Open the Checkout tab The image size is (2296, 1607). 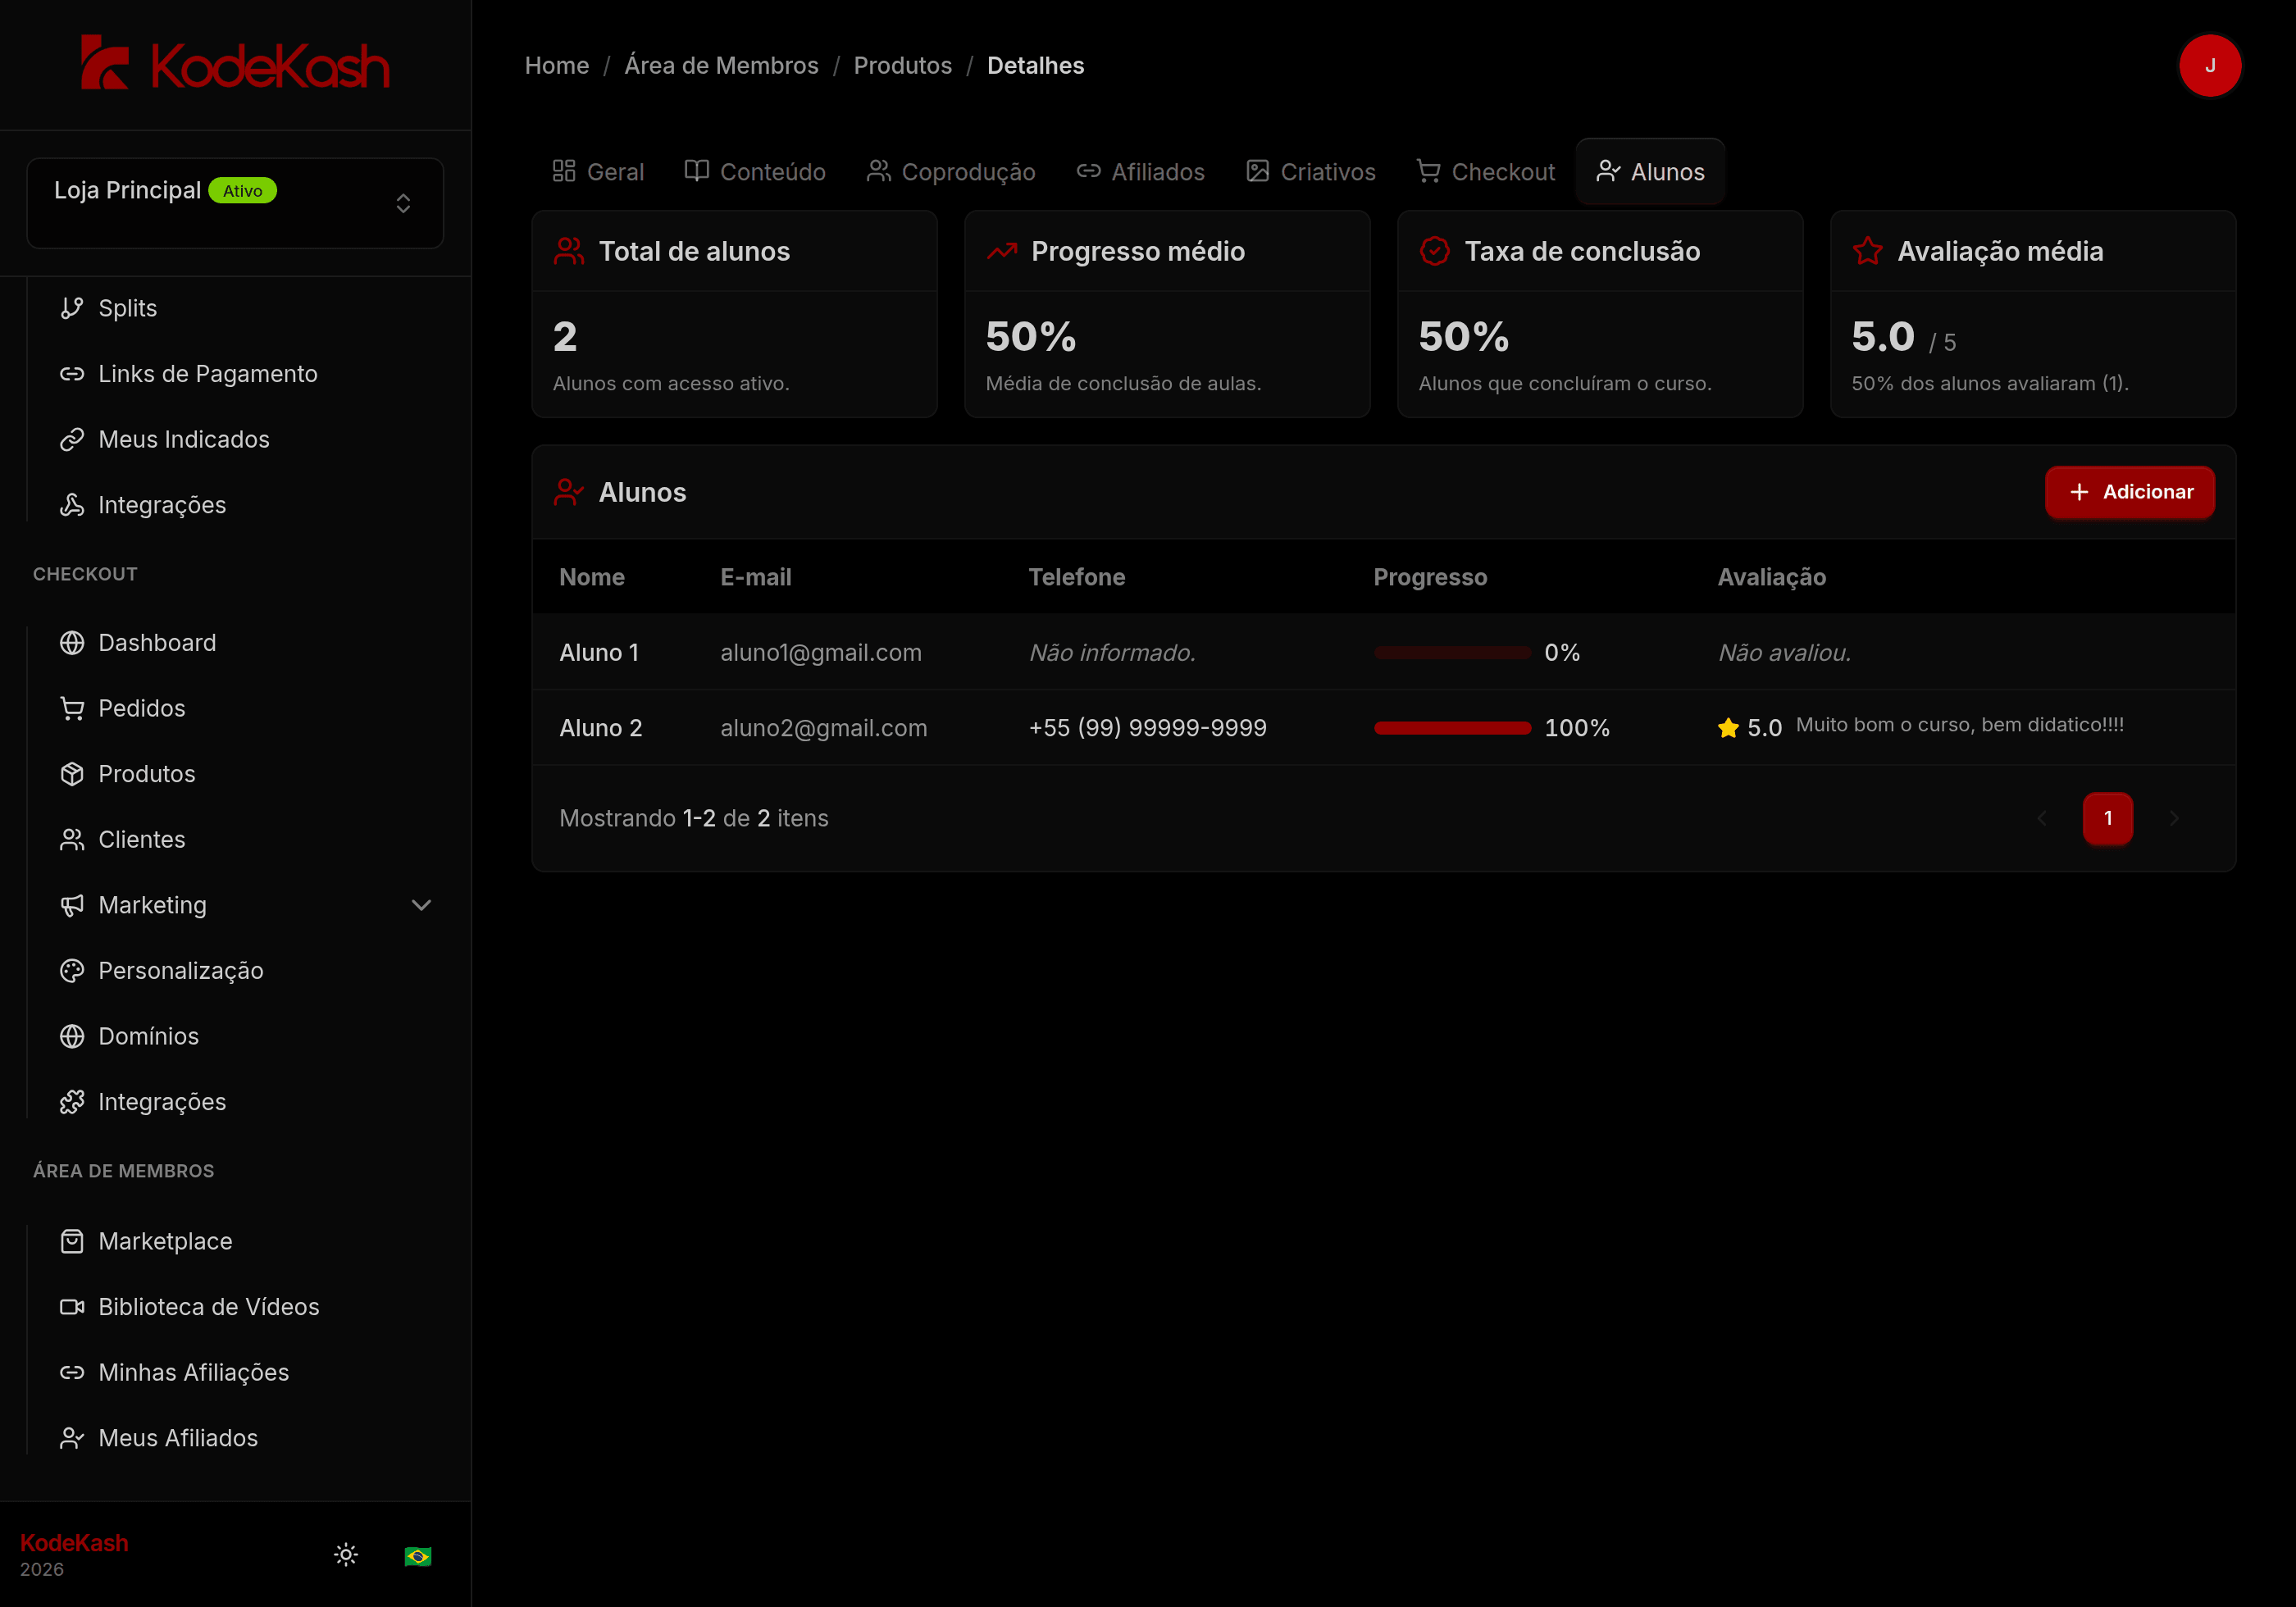click(x=1485, y=172)
